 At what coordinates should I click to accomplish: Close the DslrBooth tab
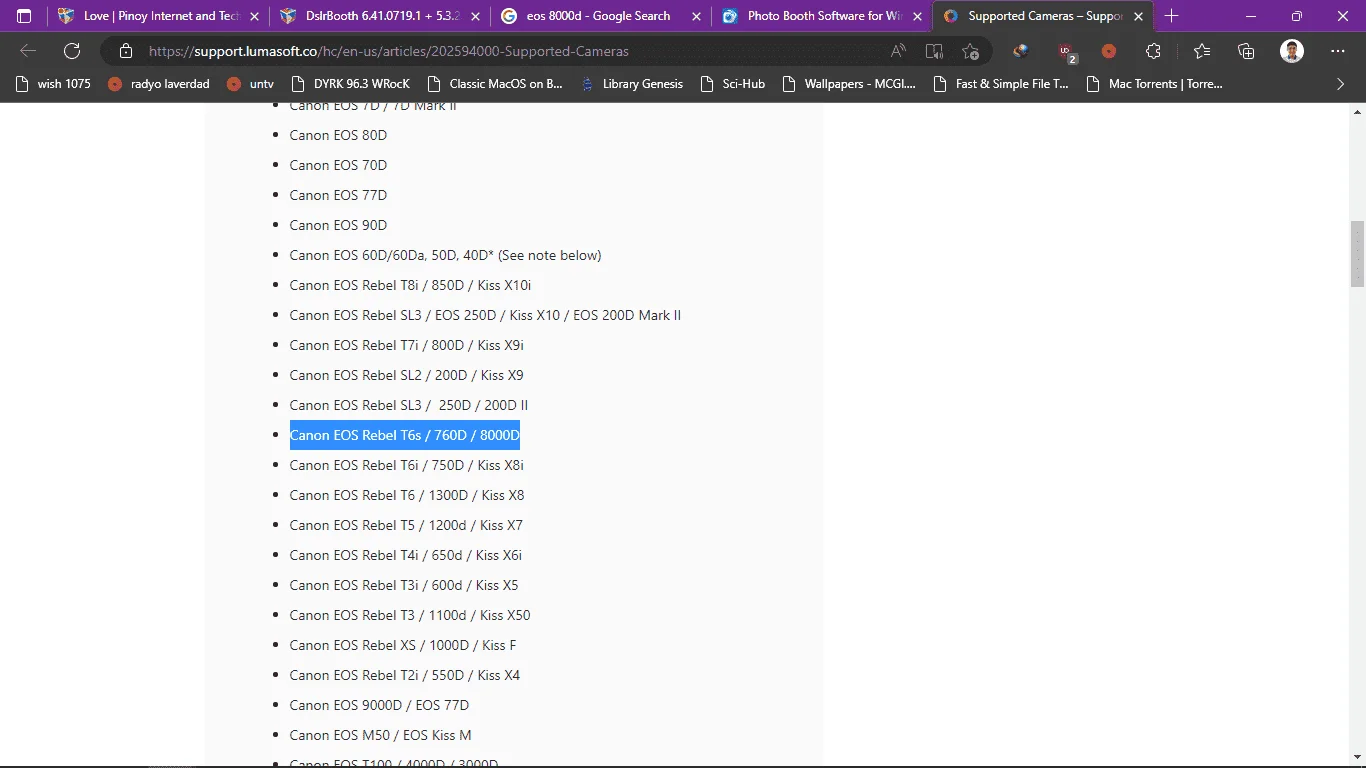[x=476, y=16]
